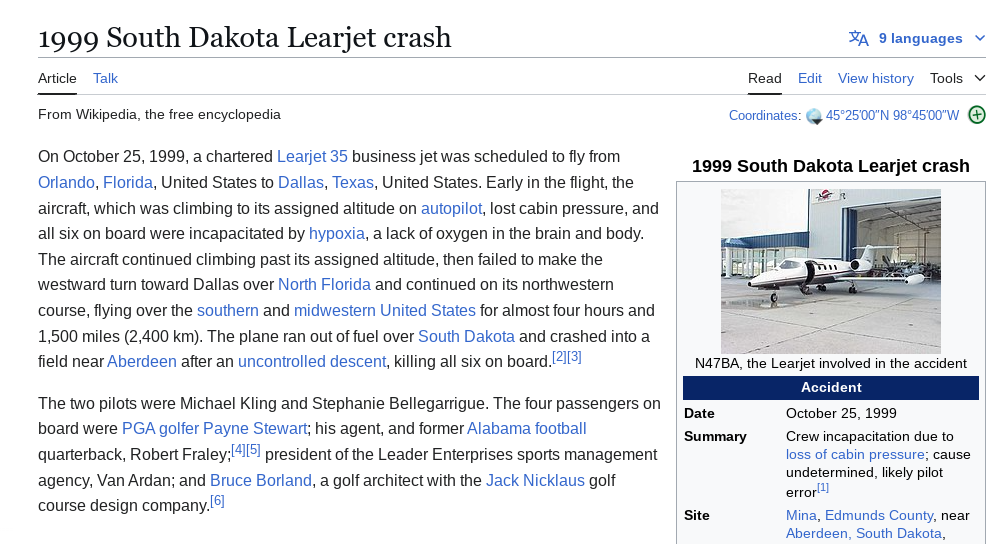The height and width of the screenshot is (544, 991).
Task: Open coordinates 45°25′00″N 98°45′00″W link
Action: click(x=892, y=116)
